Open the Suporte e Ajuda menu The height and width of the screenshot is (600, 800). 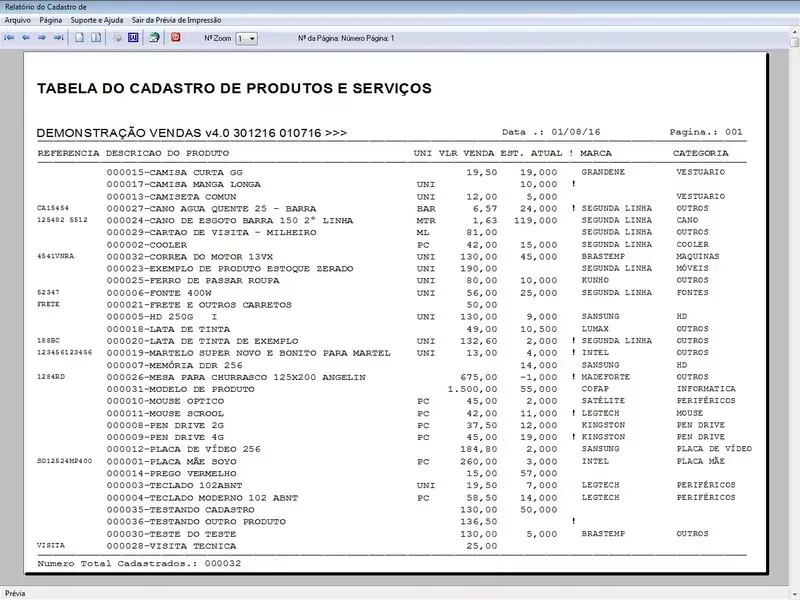[96, 19]
